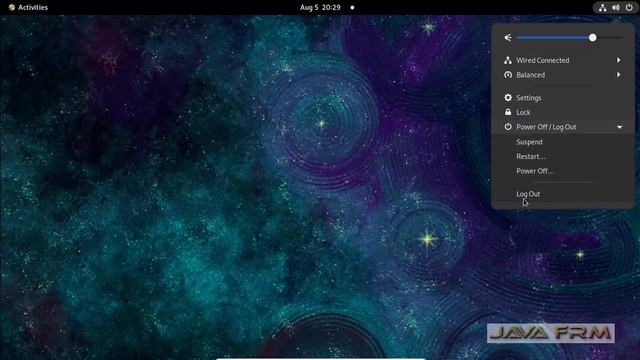Screen dimensions: 640x360
Task: Collapse the Power Off / Log Out section
Action: 563,127
